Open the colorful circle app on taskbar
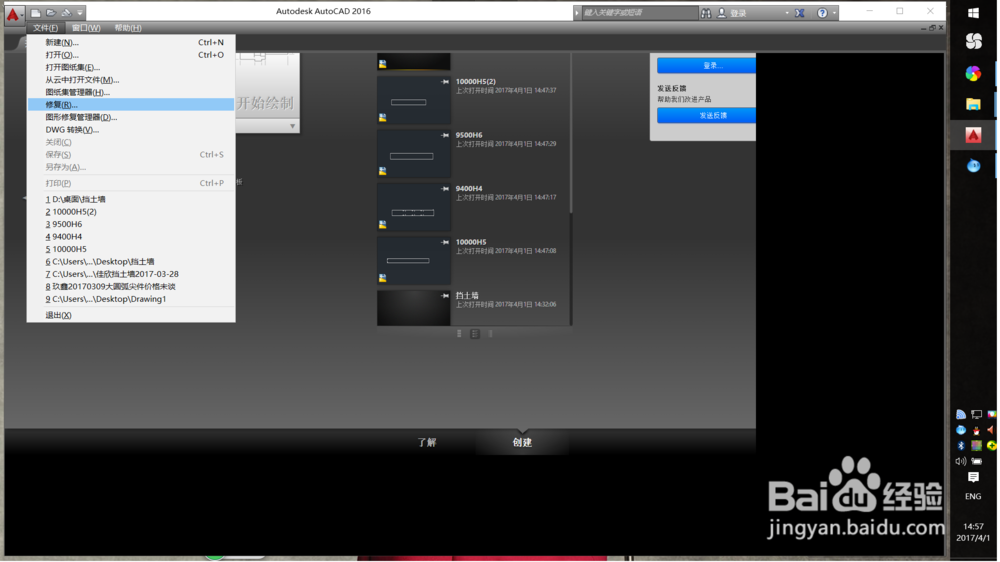 pos(973,73)
